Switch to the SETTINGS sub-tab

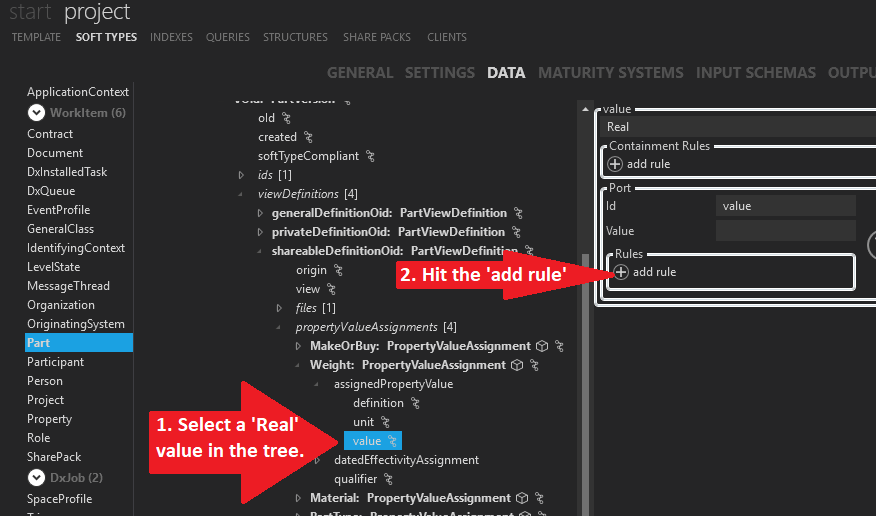440,73
